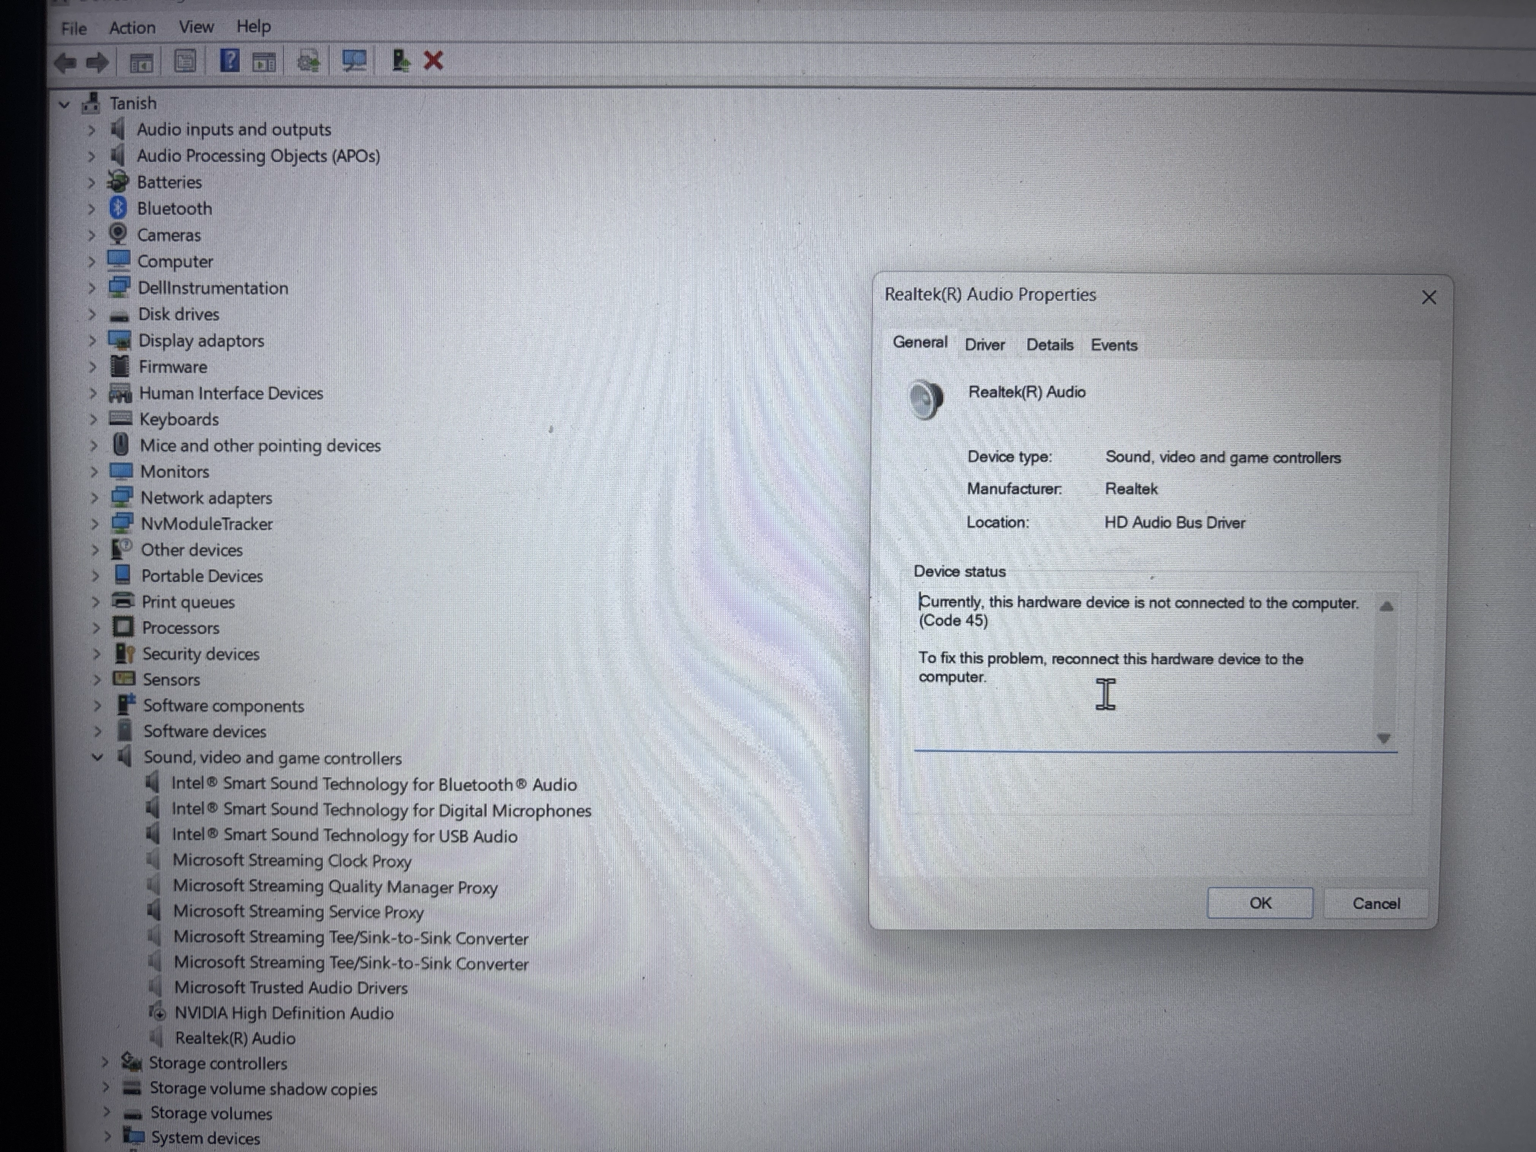This screenshot has width=1536, height=1152.
Task: Open the View menu
Action: point(196,26)
